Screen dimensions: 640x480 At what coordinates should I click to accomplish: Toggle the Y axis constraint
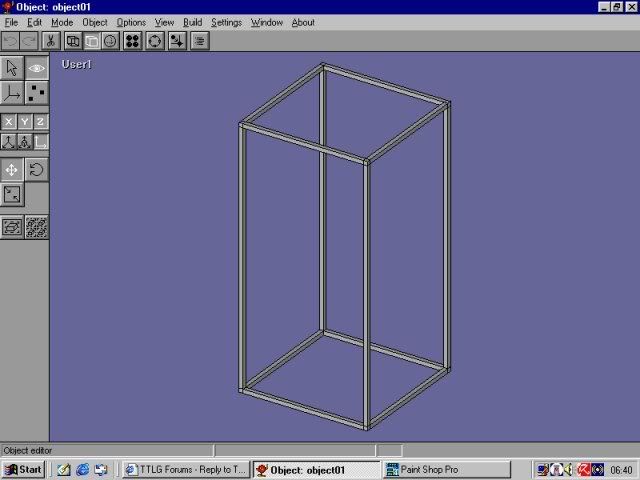click(x=25, y=122)
